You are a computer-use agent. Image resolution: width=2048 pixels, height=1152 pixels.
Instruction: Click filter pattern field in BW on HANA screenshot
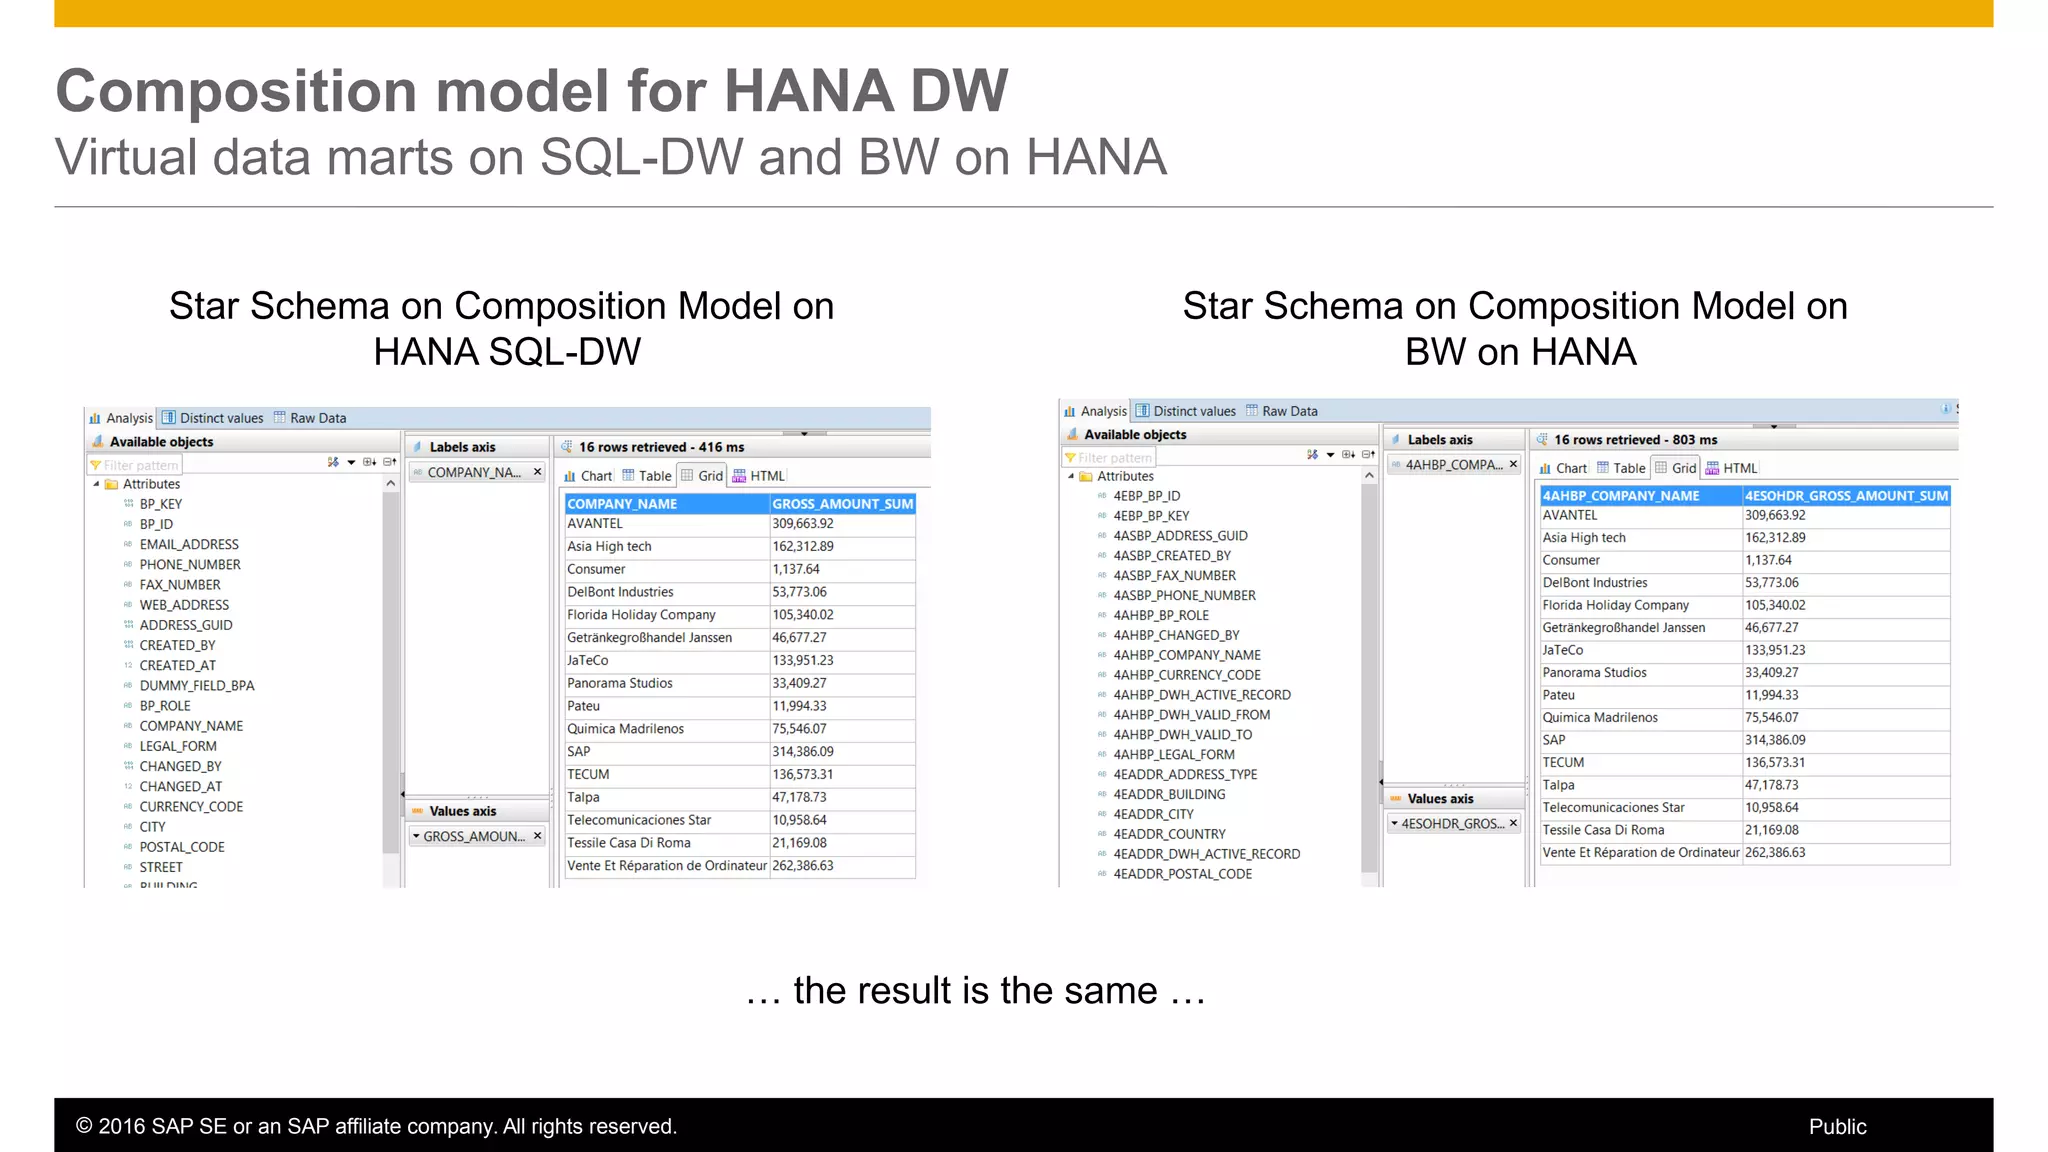[1108, 458]
